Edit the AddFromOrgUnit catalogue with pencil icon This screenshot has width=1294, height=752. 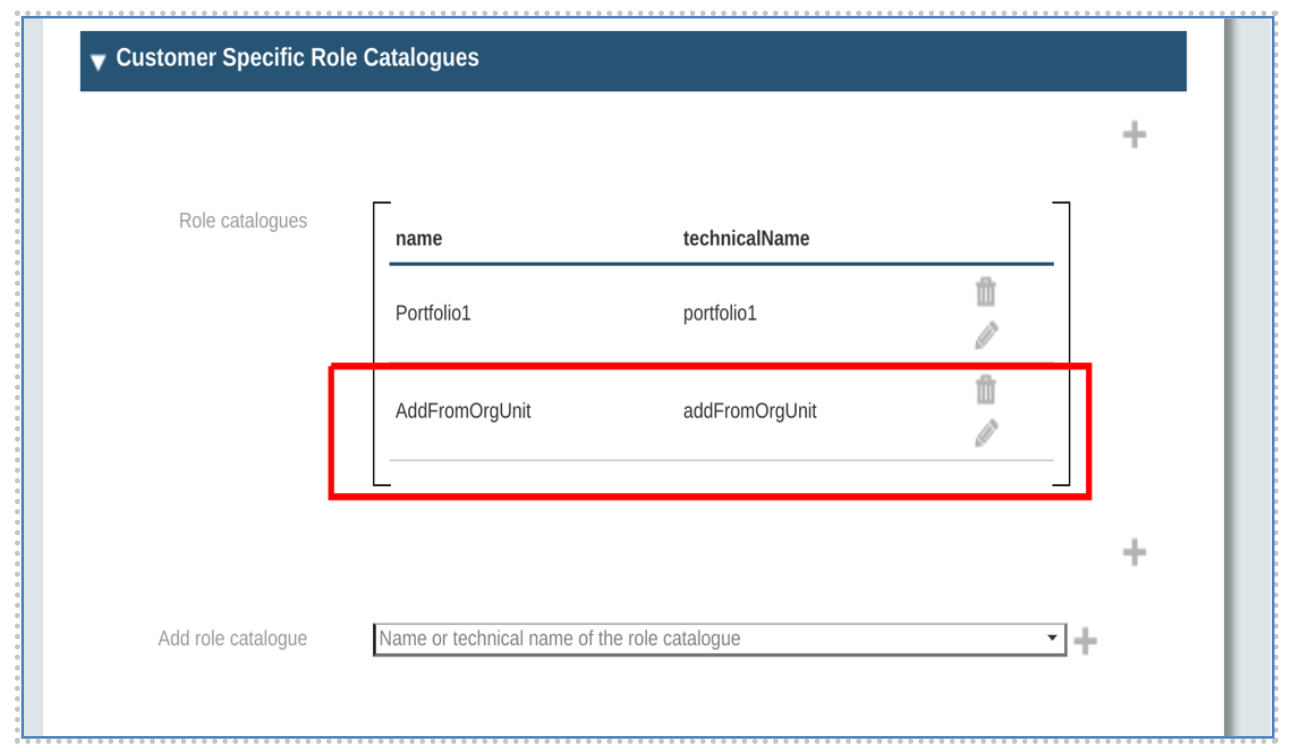tap(985, 433)
